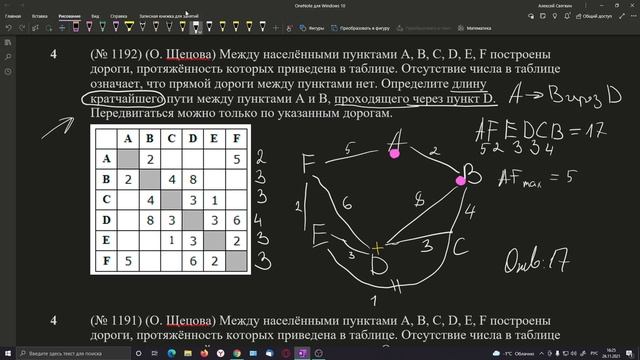
Task: Open File Explorer from the taskbar
Action: click(x=188, y=353)
